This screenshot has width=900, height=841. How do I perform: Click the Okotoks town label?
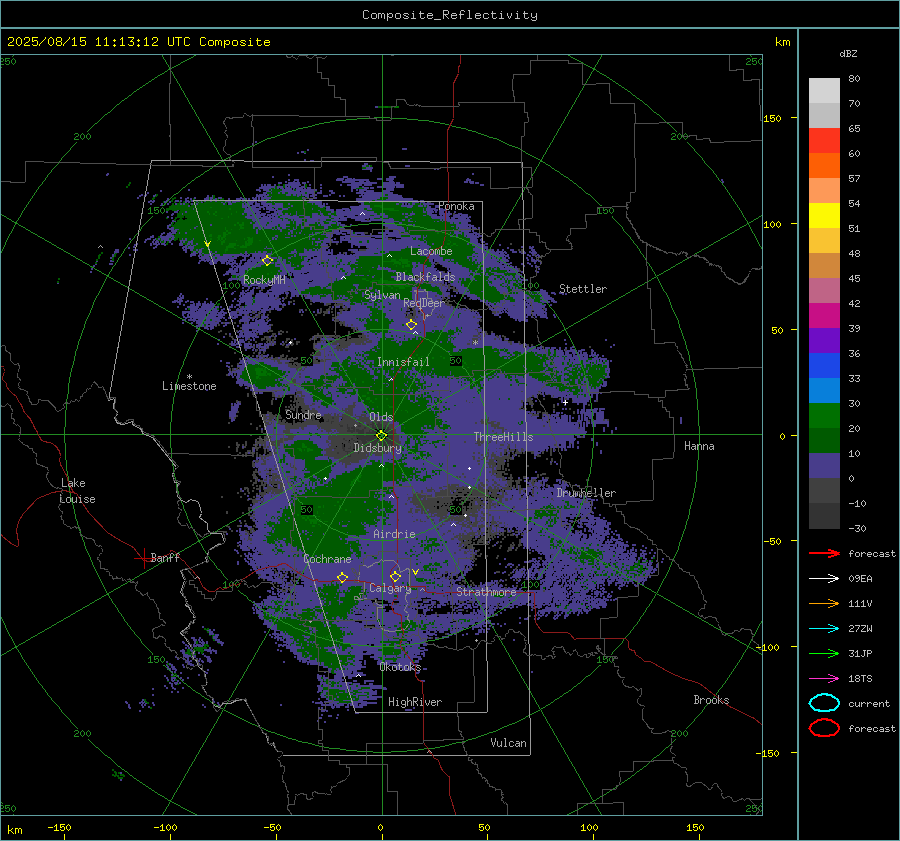[x=400, y=667]
